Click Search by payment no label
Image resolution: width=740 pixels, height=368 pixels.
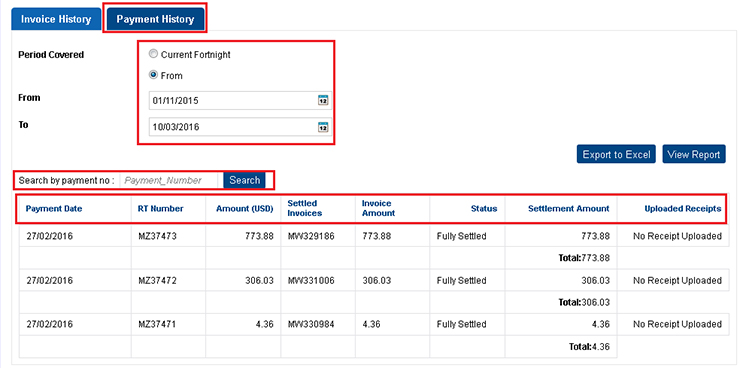67,180
